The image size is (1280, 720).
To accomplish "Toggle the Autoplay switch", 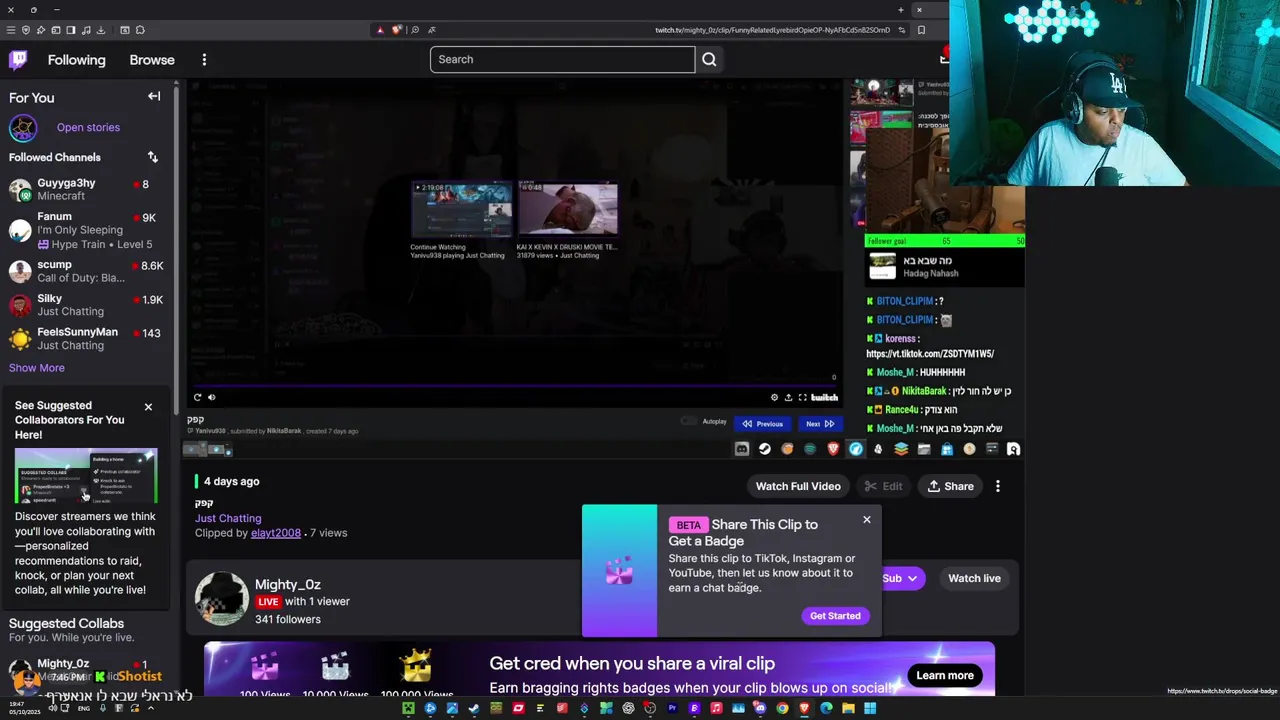I will [688, 422].
